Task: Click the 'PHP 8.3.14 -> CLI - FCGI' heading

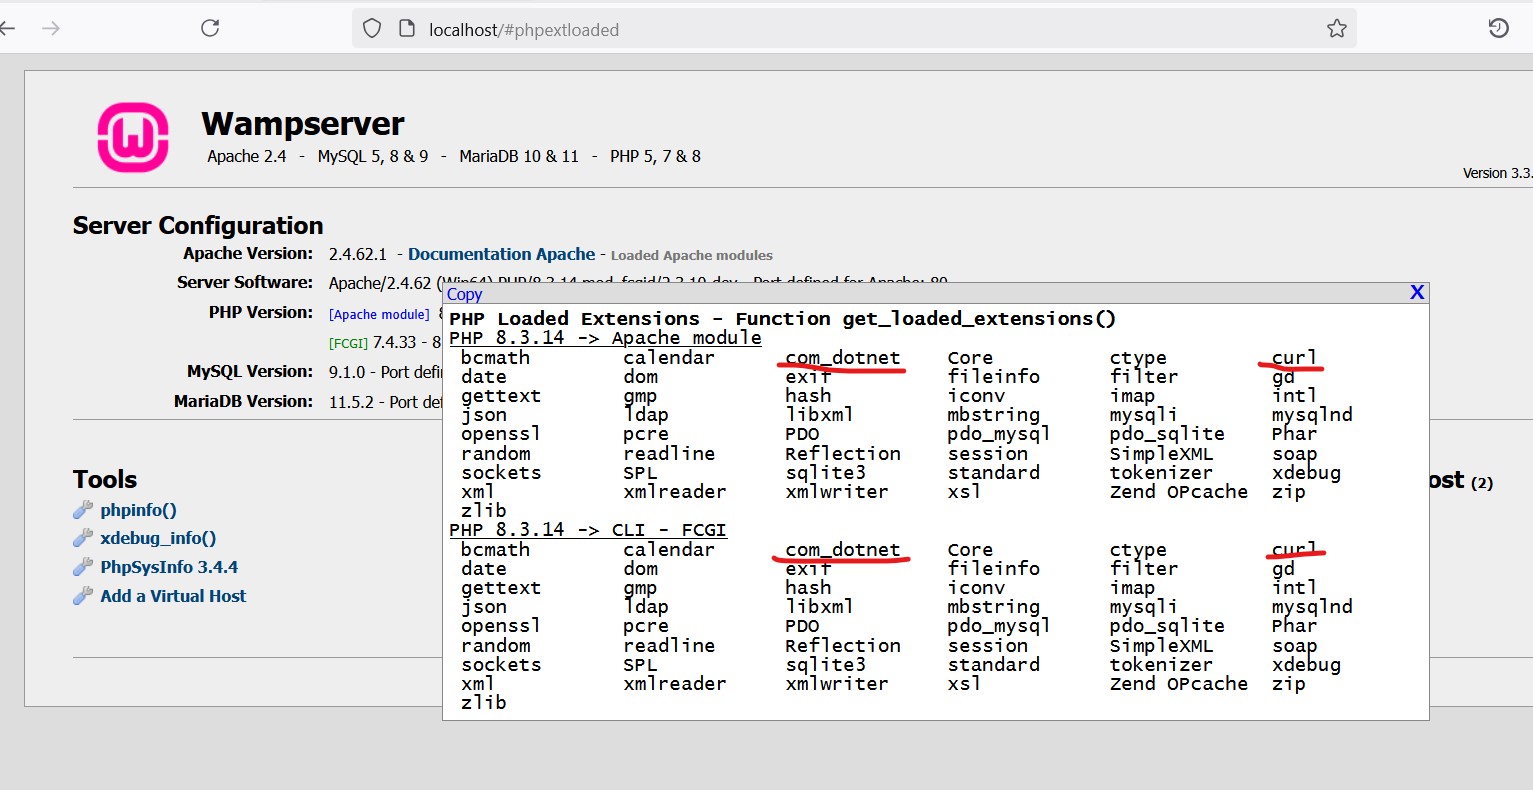Action: point(588,530)
